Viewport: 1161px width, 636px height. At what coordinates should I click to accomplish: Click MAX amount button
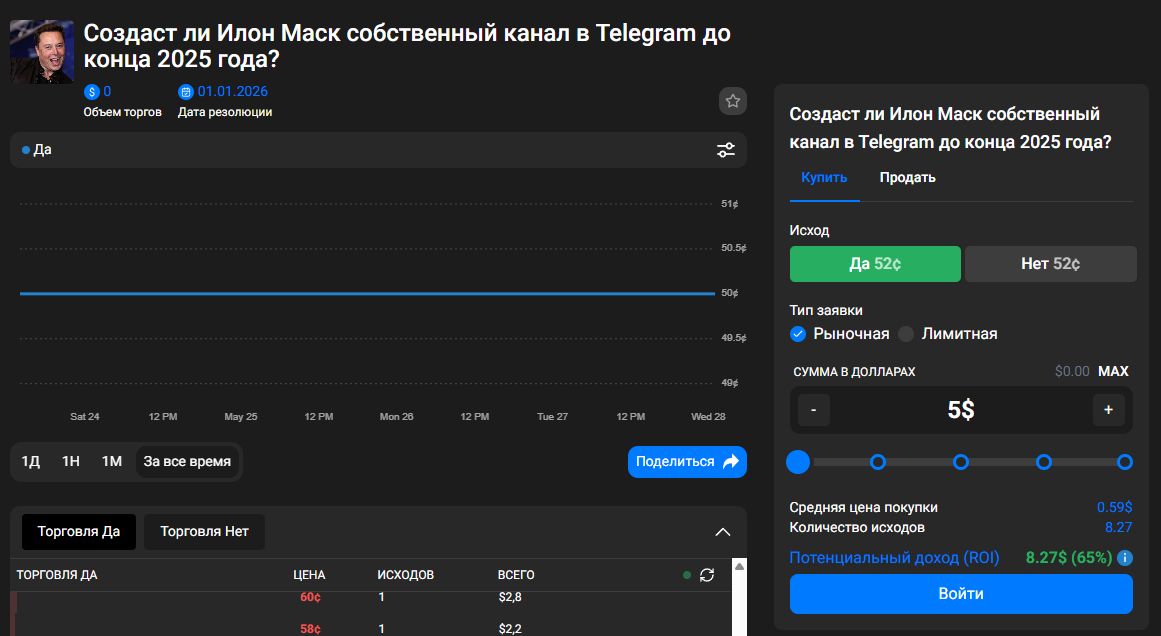(1113, 371)
